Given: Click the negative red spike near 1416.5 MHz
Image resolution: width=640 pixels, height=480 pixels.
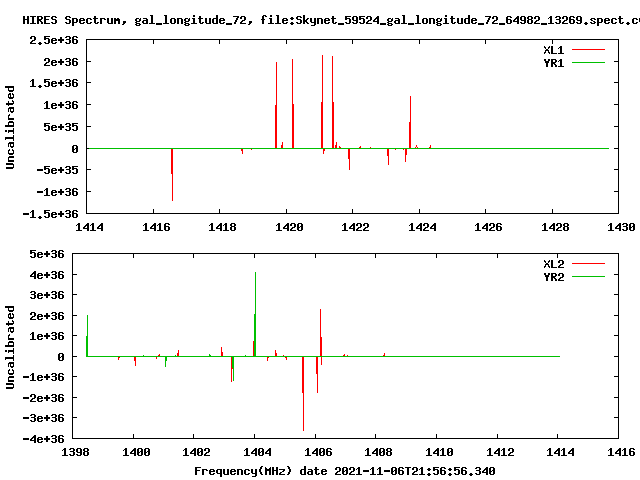Looking at the screenshot, I should (x=172, y=175).
